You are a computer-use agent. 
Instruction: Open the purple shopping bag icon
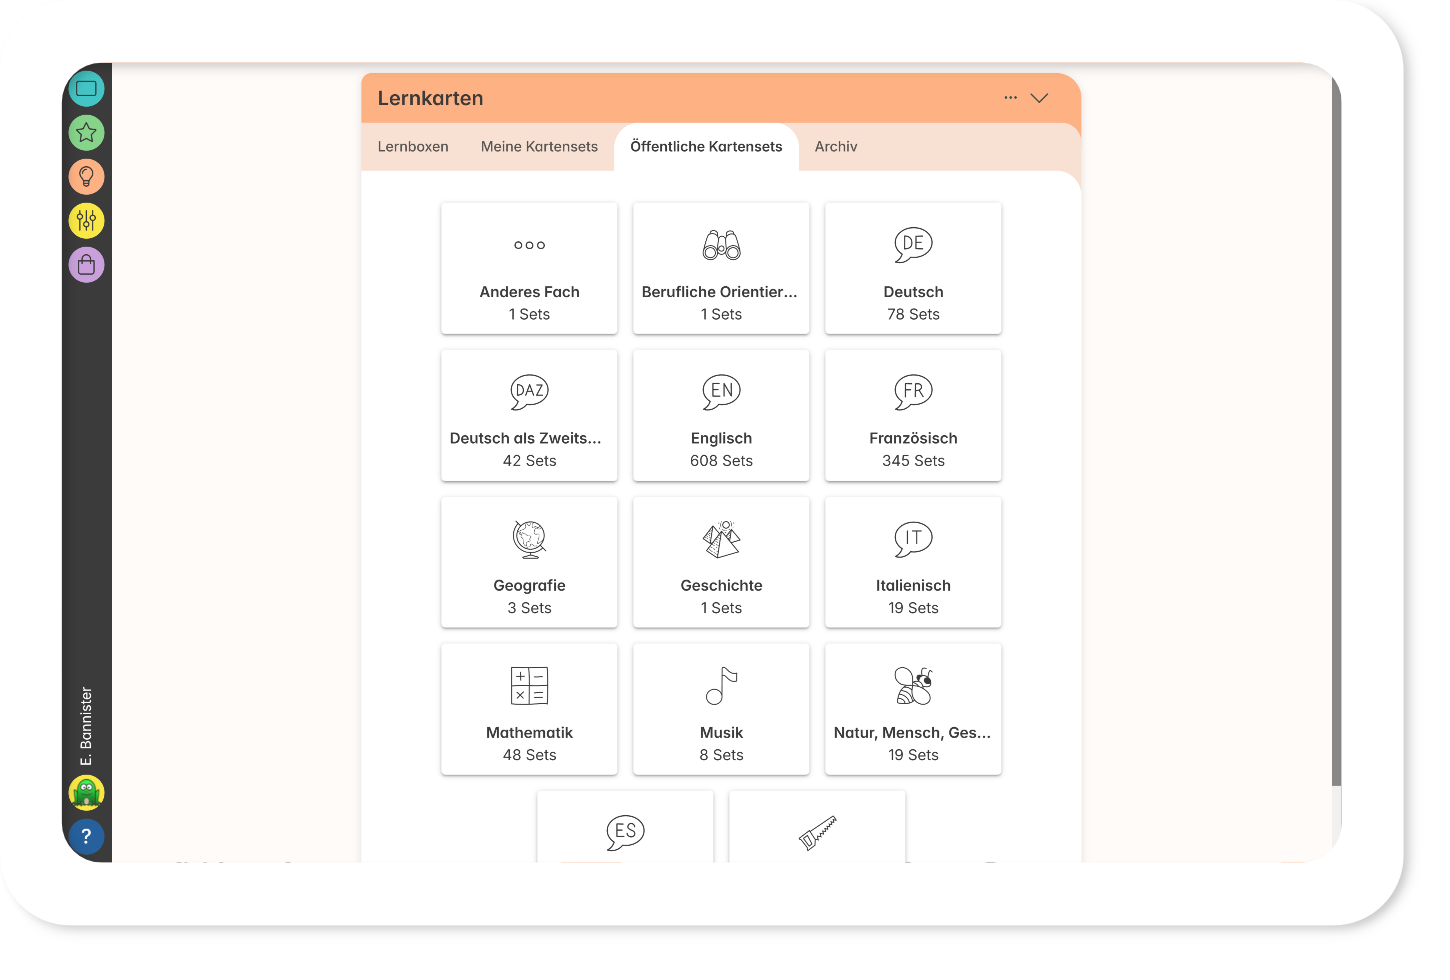pos(87,265)
